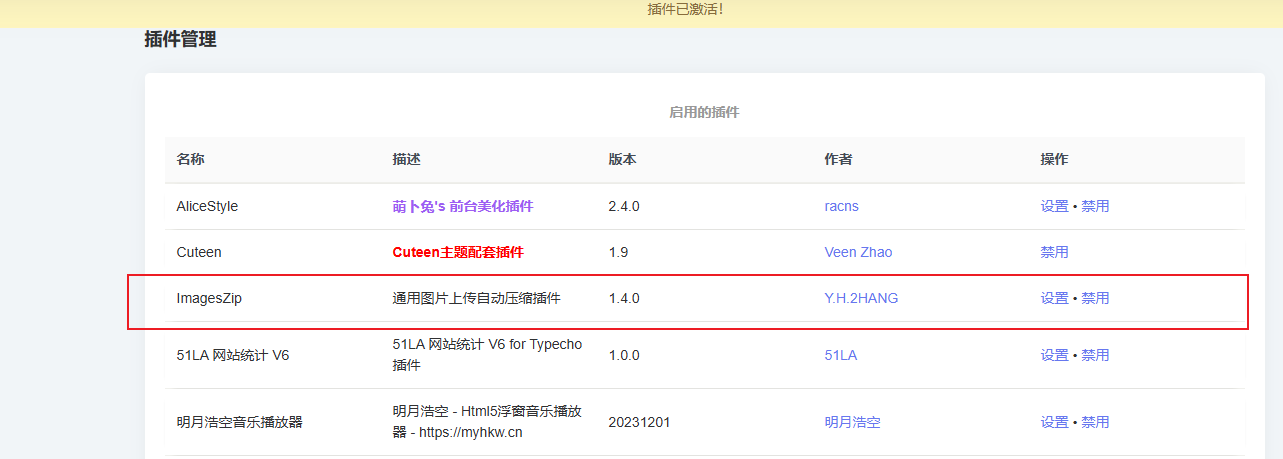Open the 明月浩空 author link

(x=852, y=422)
